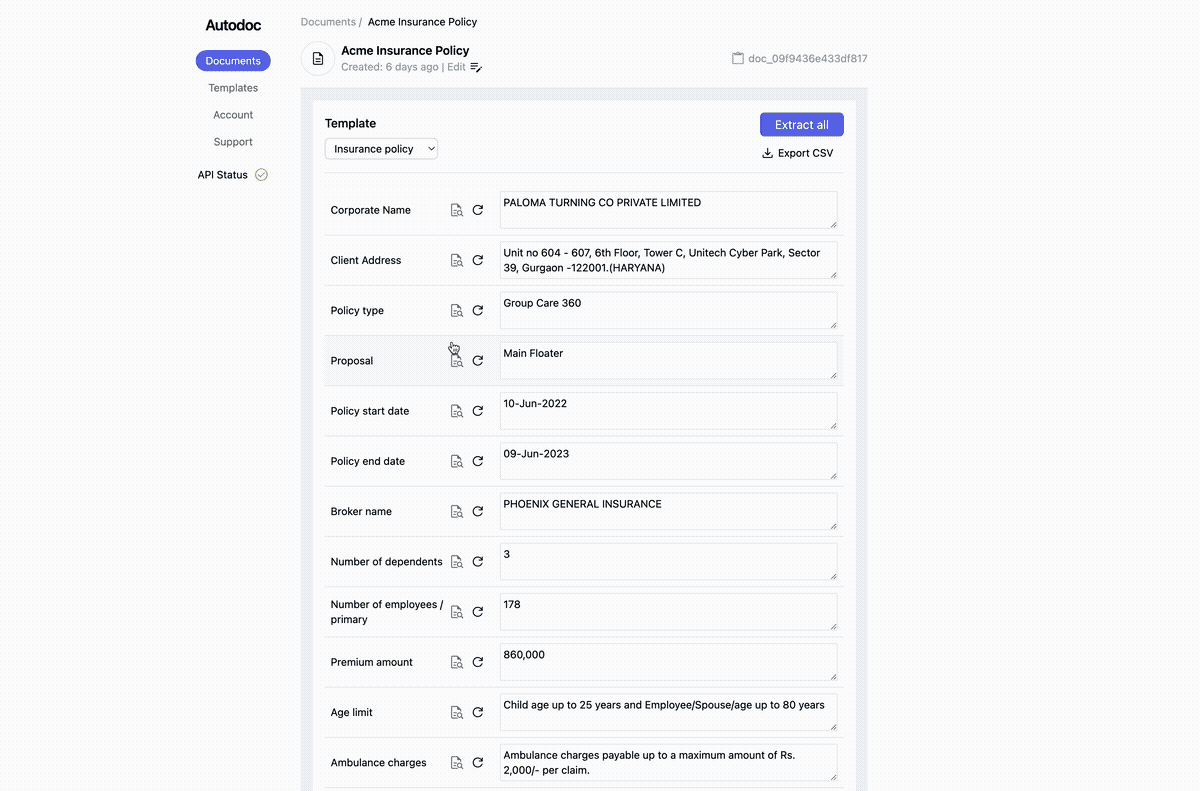Click into the Premium amount field
1200x791 pixels.
click(668, 662)
